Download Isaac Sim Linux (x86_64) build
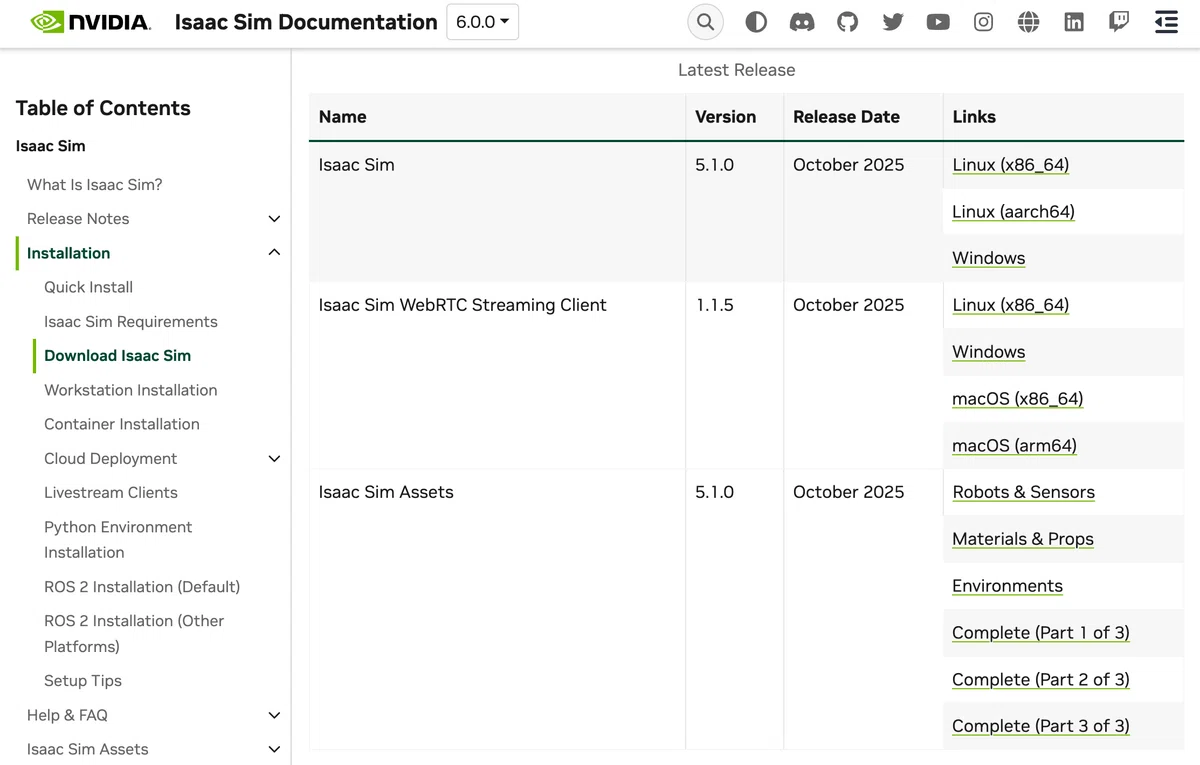1200x765 pixels. click(1010, 165)
